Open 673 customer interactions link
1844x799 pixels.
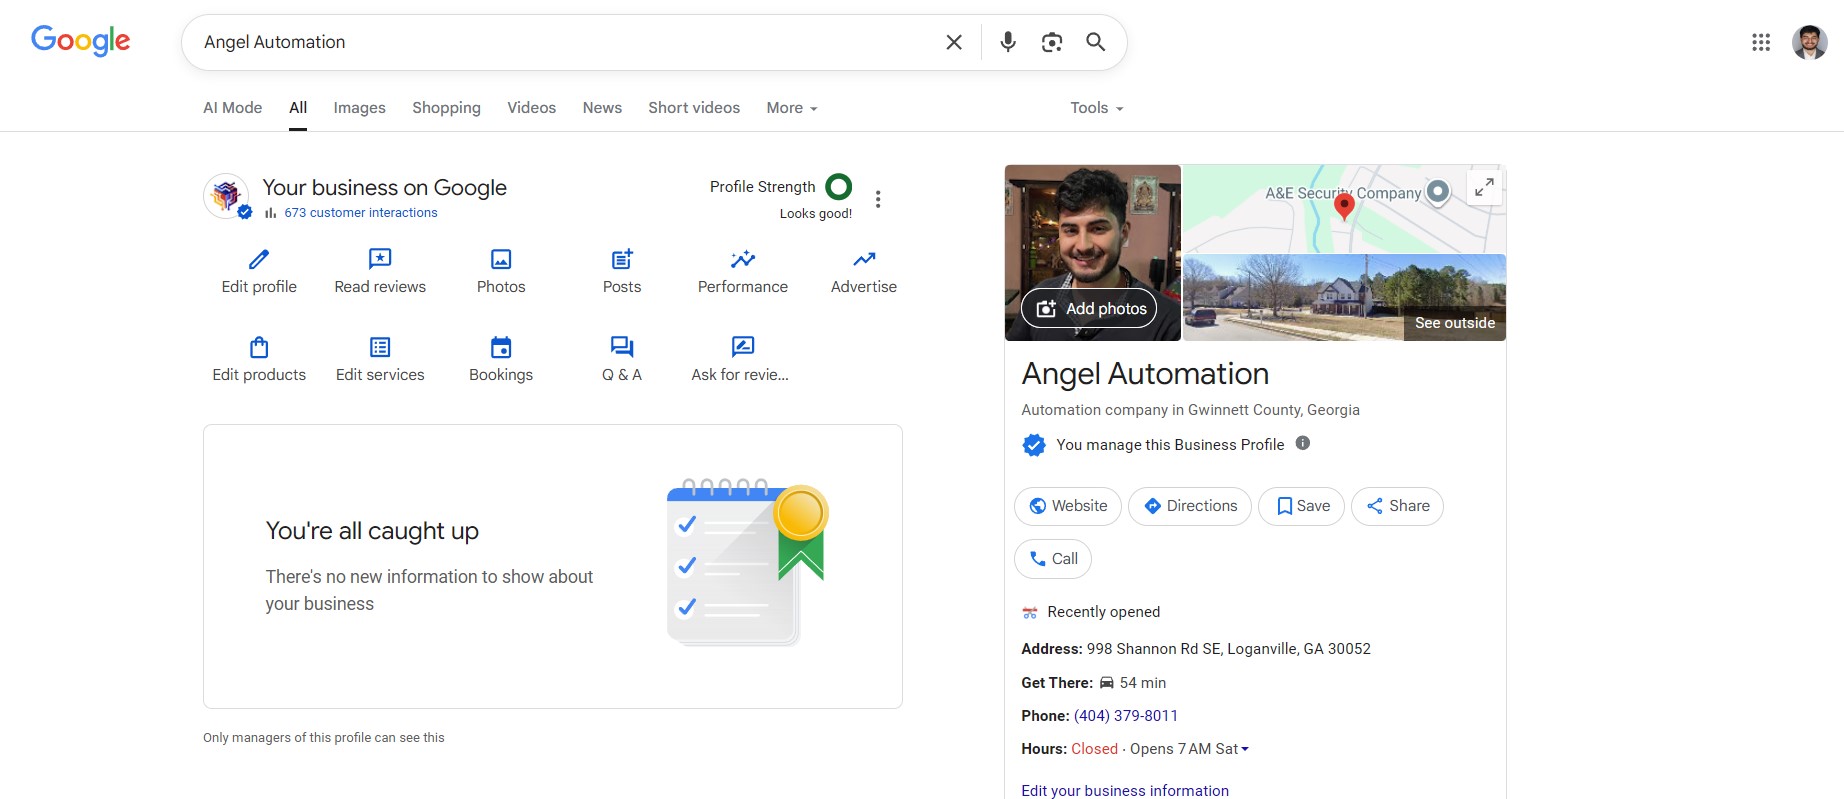pos(360,213)
